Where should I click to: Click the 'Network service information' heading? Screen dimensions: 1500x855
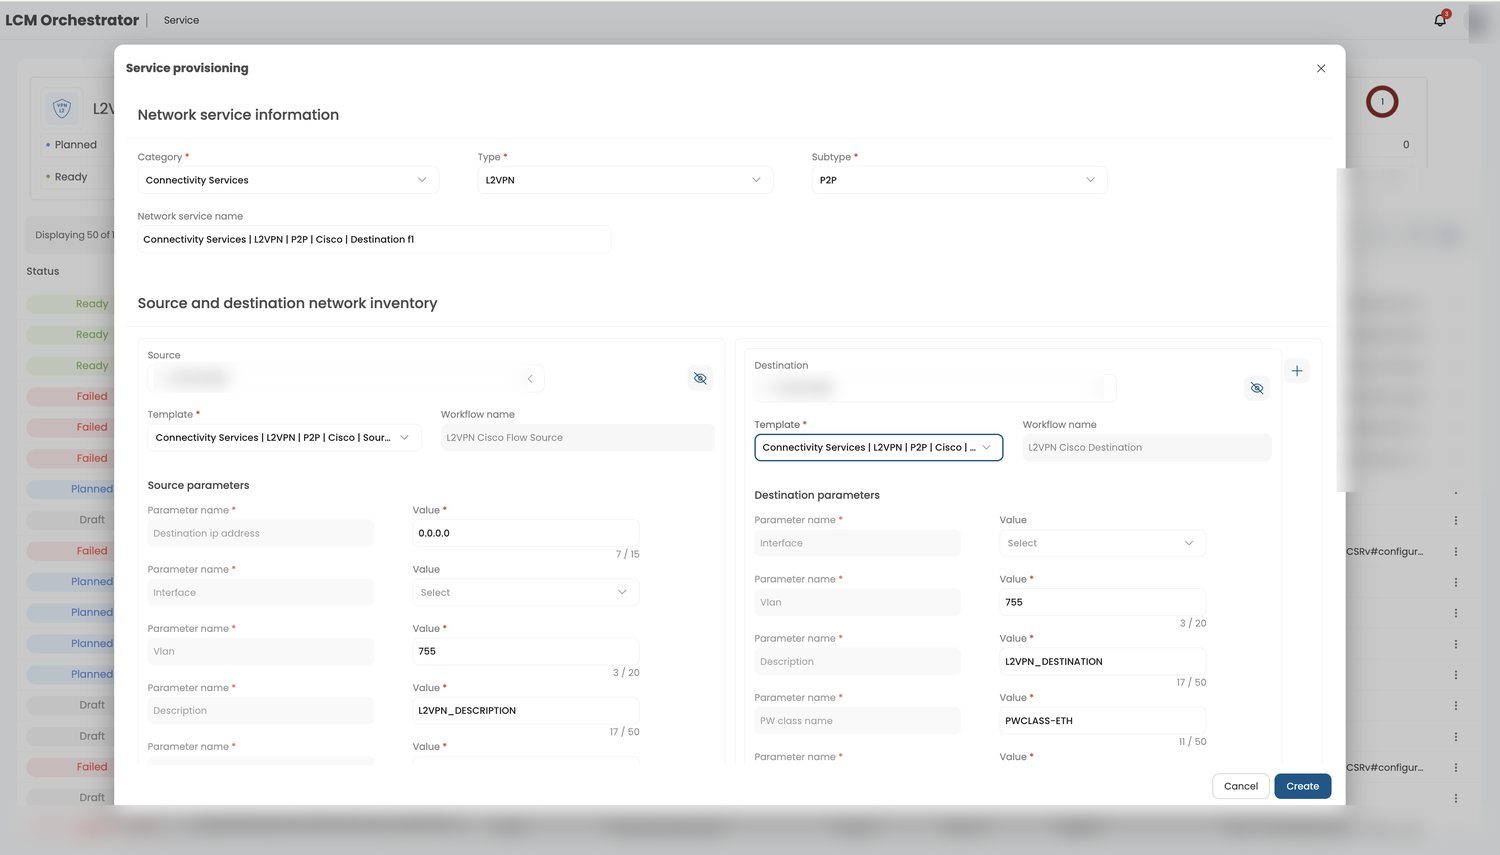click(x=238, y=115)
